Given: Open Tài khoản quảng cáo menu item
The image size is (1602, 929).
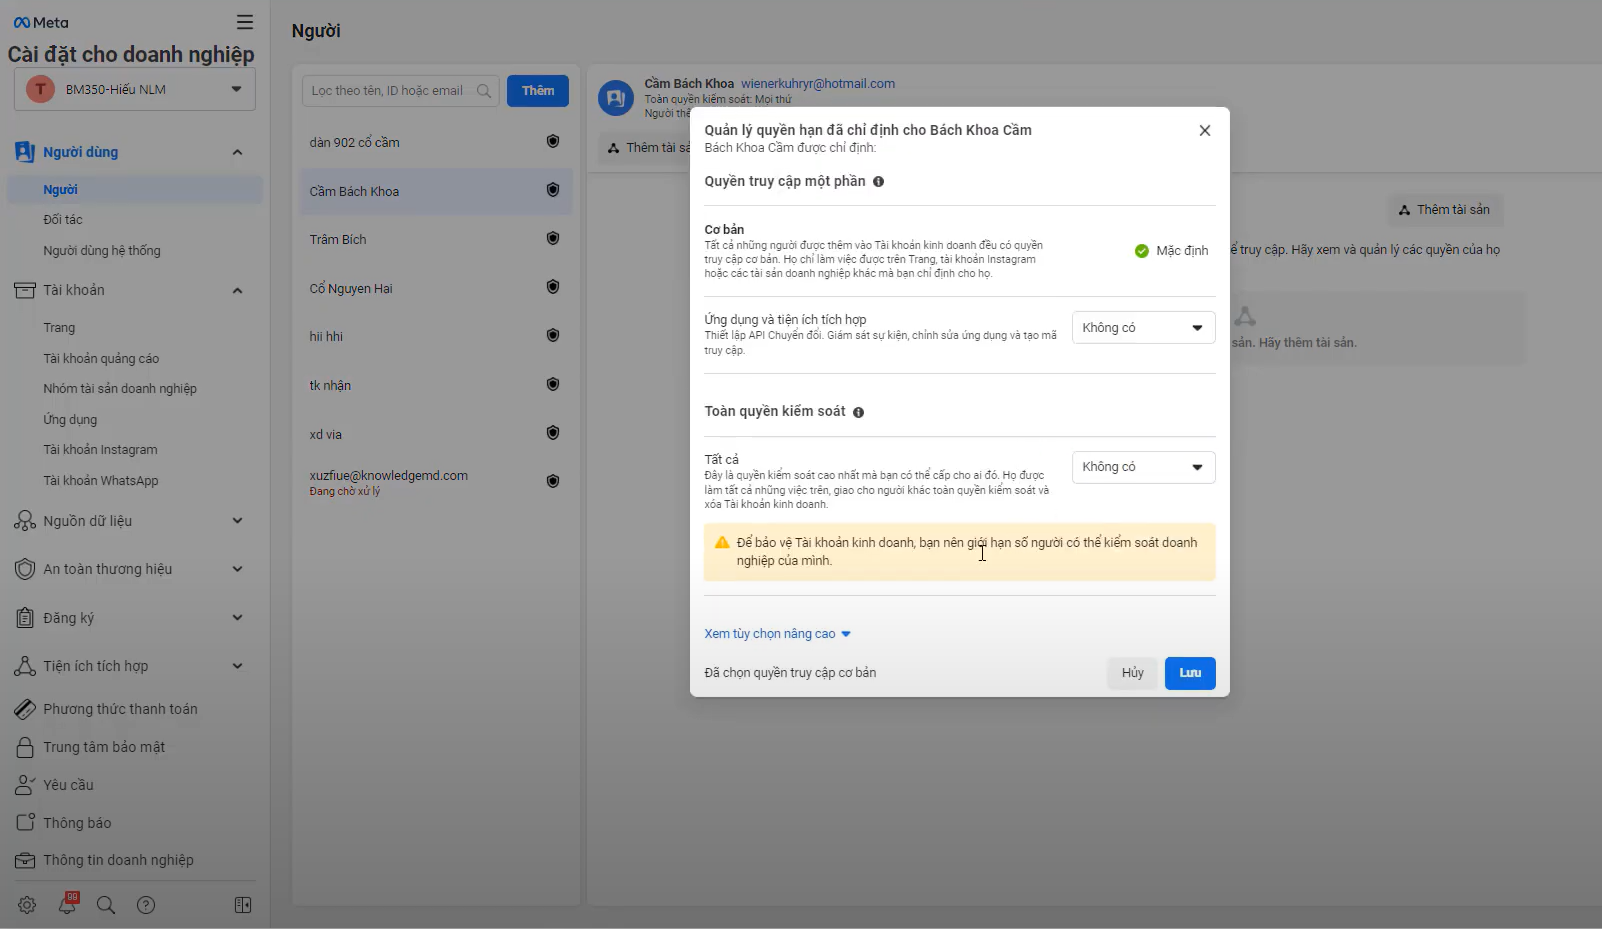Looking at the screenshot, I should coord(101,359).
